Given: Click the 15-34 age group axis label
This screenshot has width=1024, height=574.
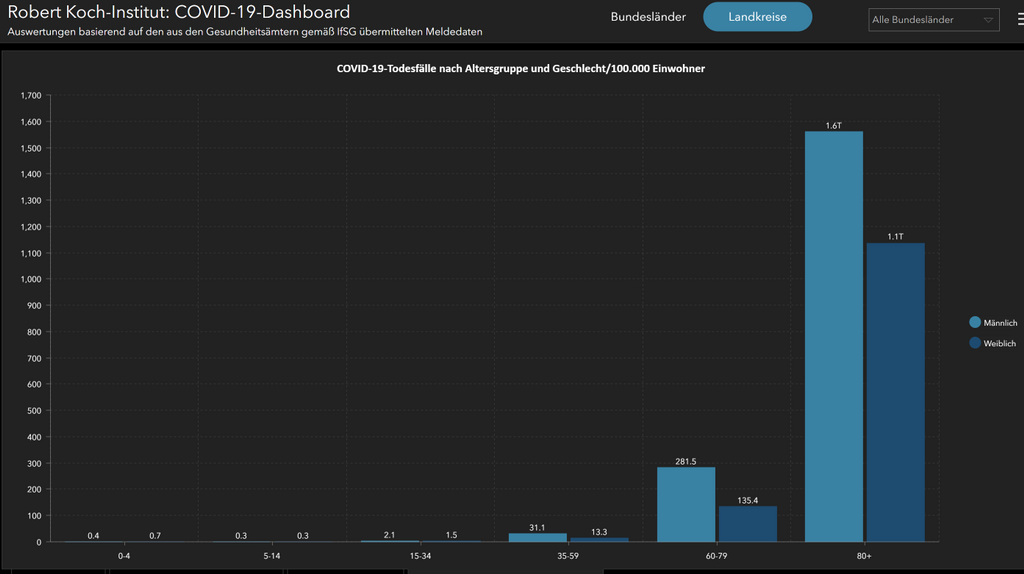Looking at the screenshot, I should 420,556.
